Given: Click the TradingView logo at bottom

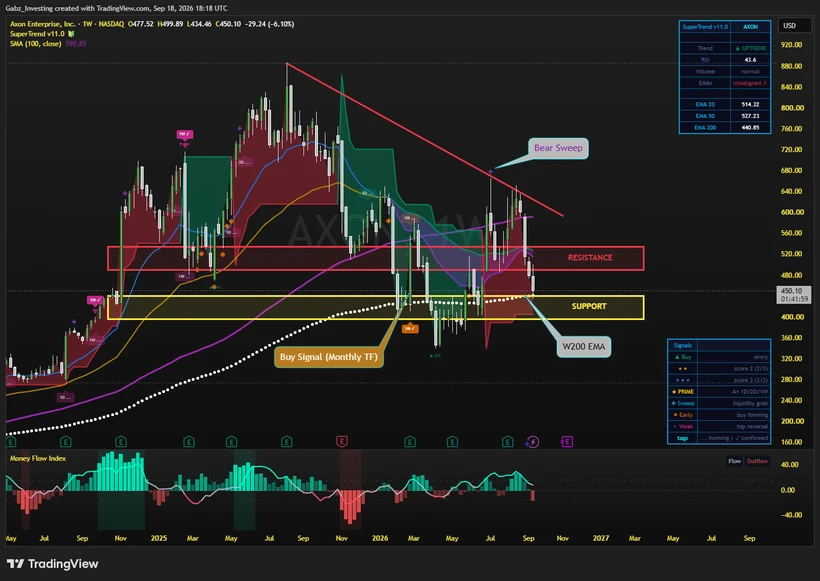Looking at the screenshot, I should click(52, 564).
